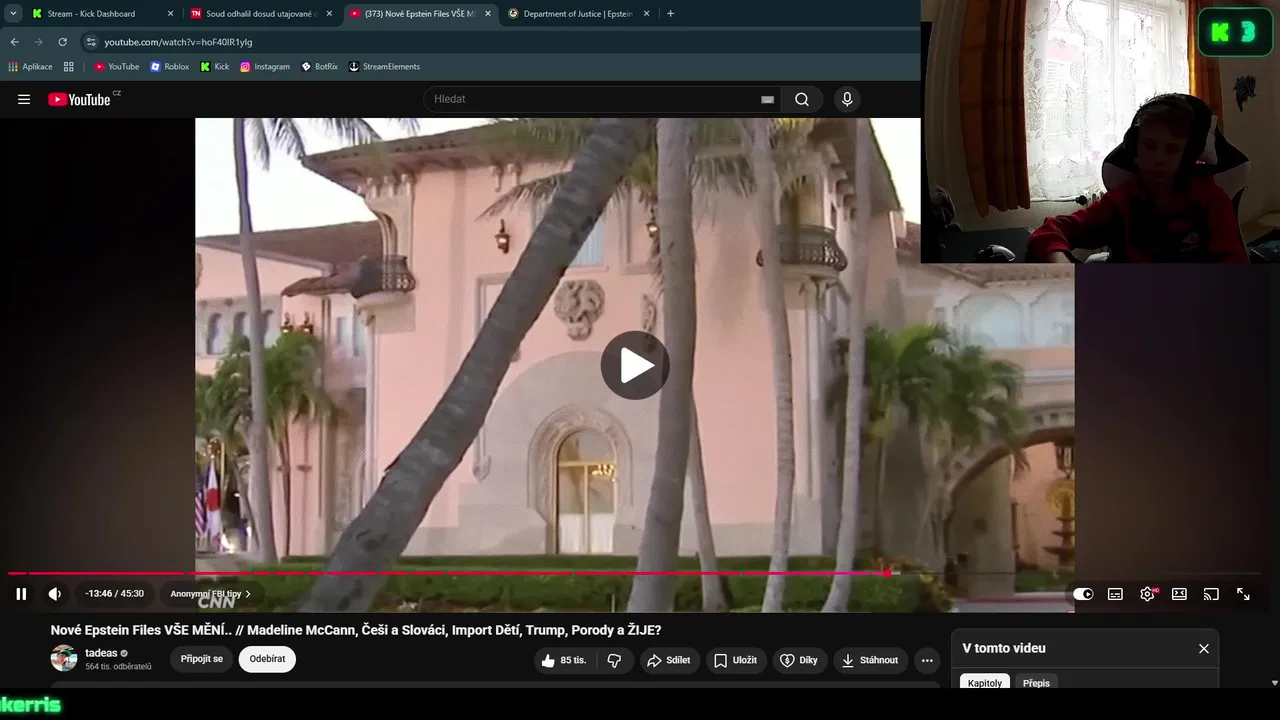Open the YouTube guide hamburger menu
1280x720 pixels.
[x=24, y=99]
